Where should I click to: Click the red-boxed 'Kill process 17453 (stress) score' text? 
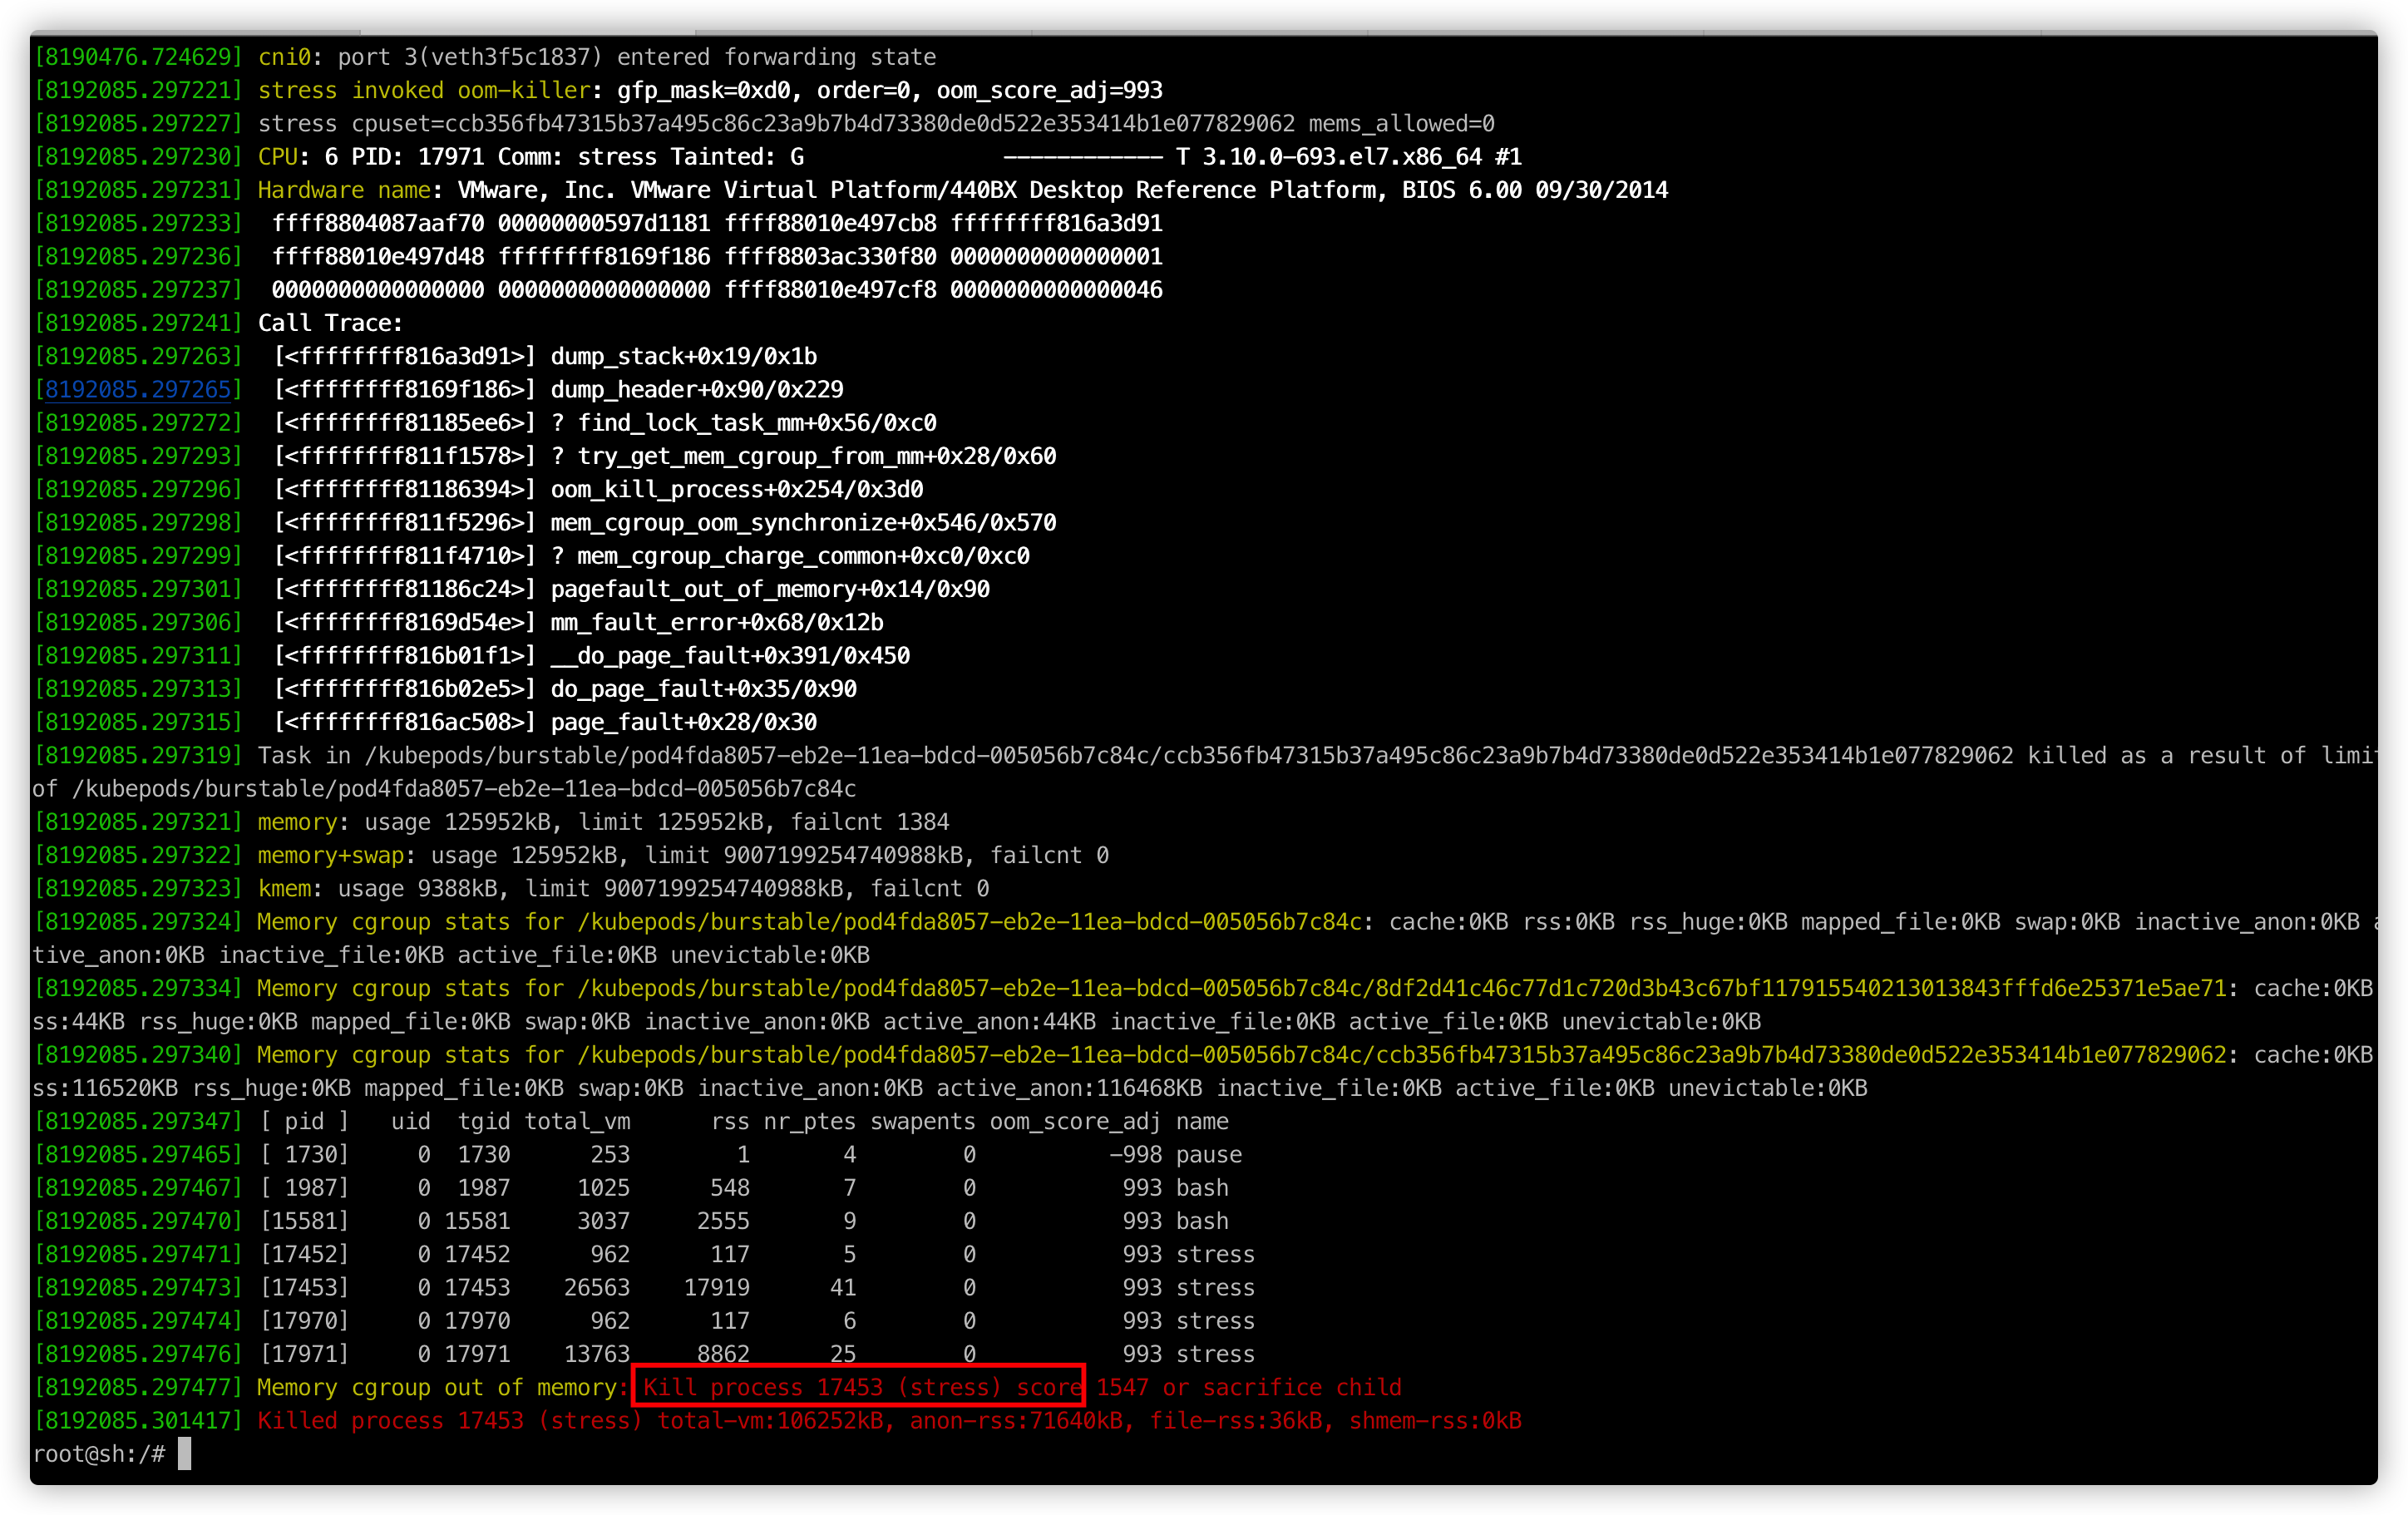(860, 1387)
